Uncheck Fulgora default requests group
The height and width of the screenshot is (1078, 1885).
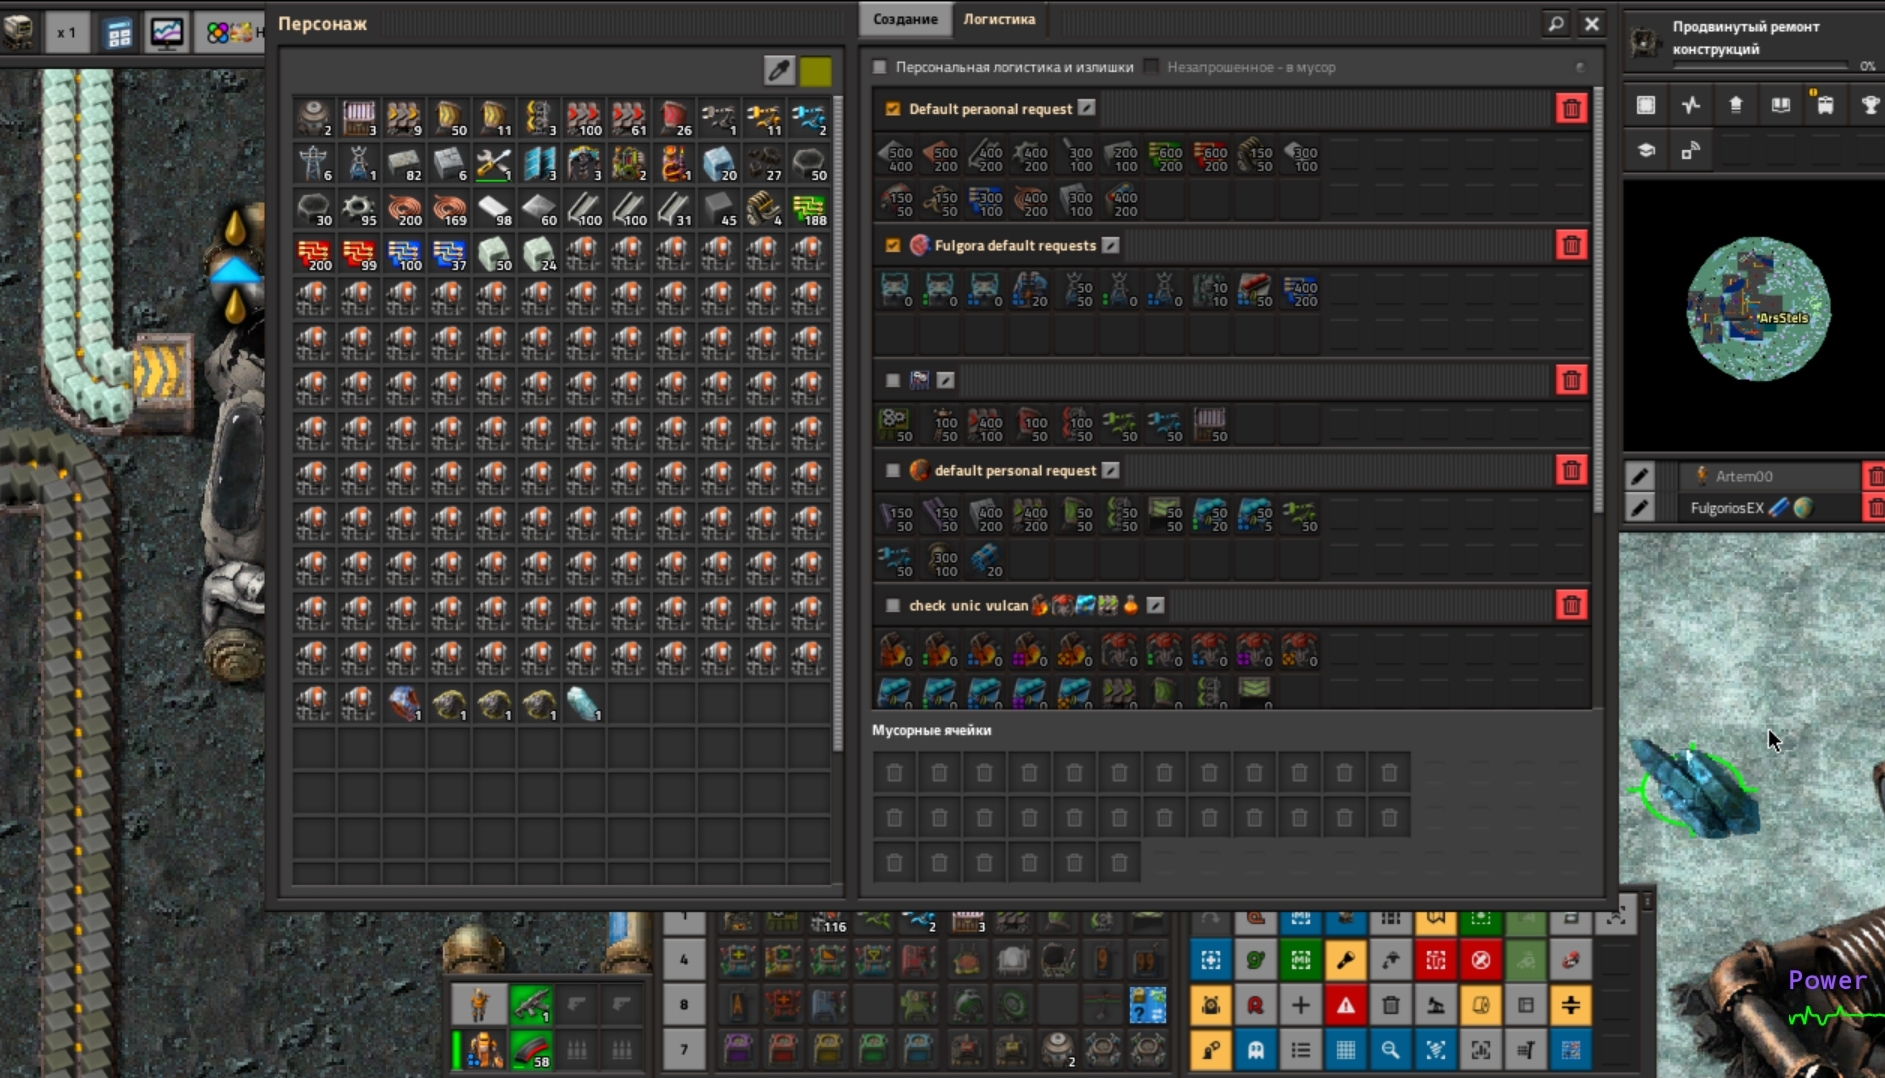coord(893,245)
